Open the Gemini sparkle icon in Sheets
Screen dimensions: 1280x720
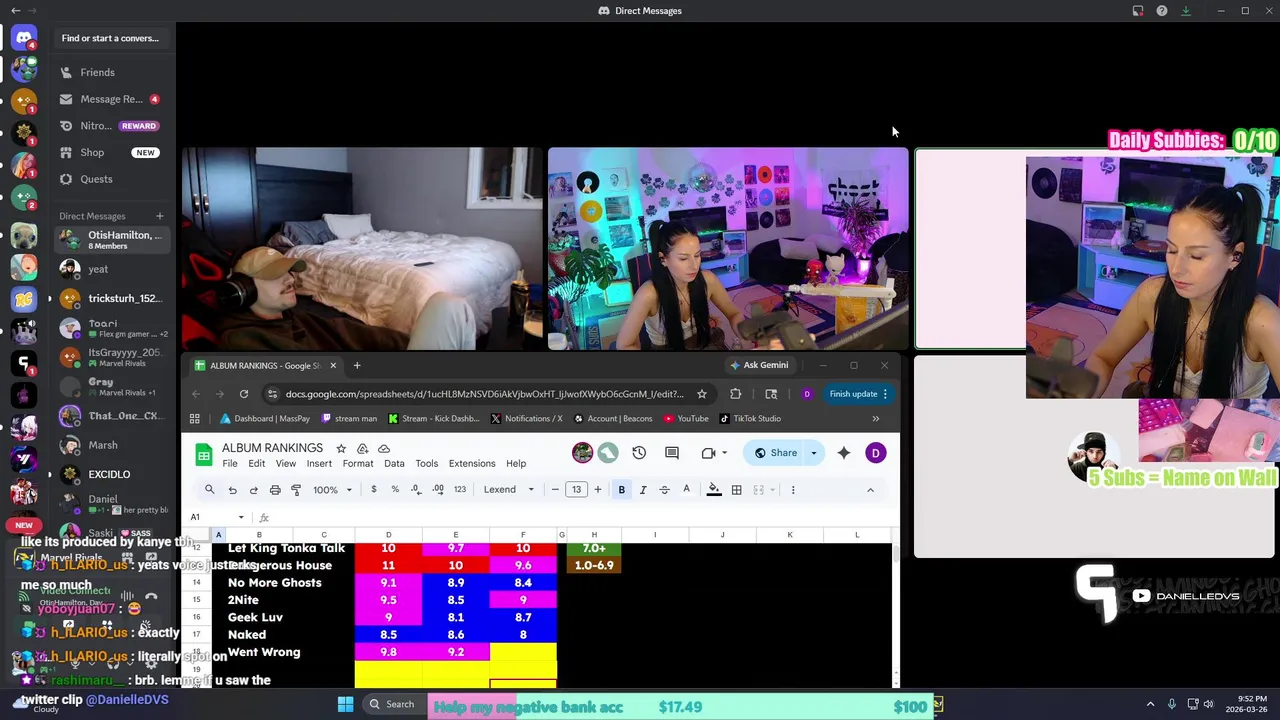(844, 453)
